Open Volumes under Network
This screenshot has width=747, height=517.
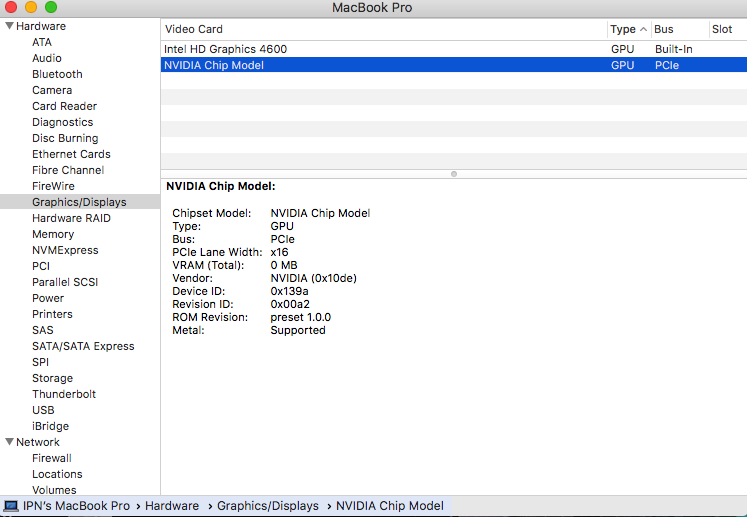pos(54,490)
